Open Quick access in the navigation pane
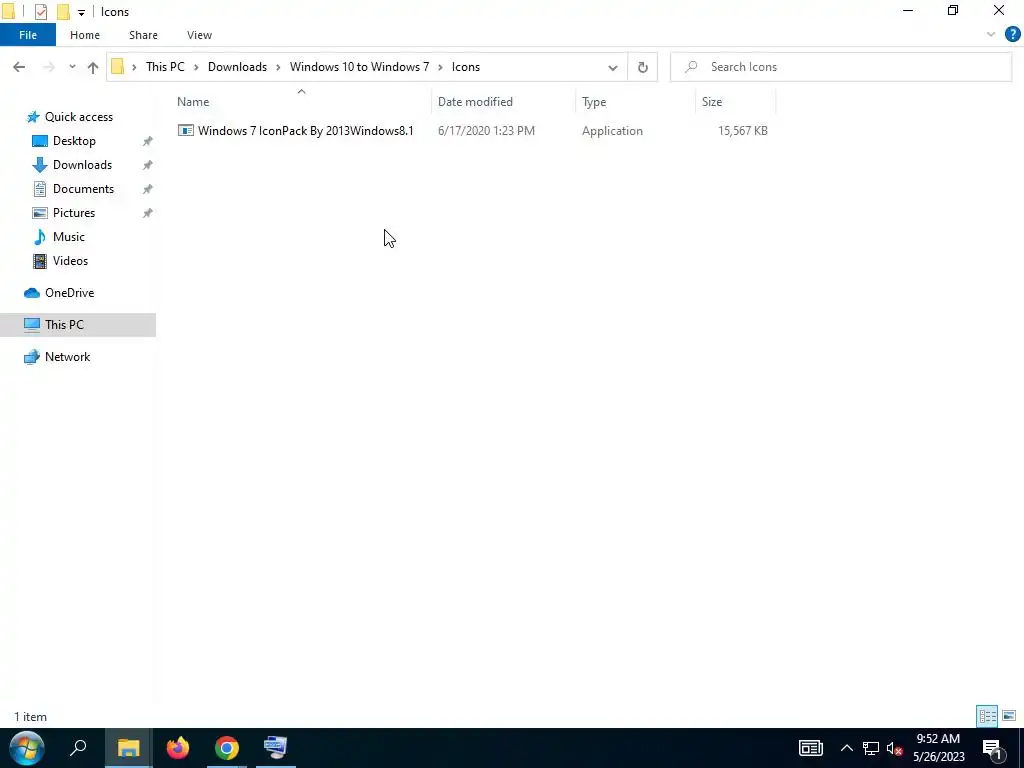Image resolution: width=1024 pixels, height=768 pixels. (78, 117)
